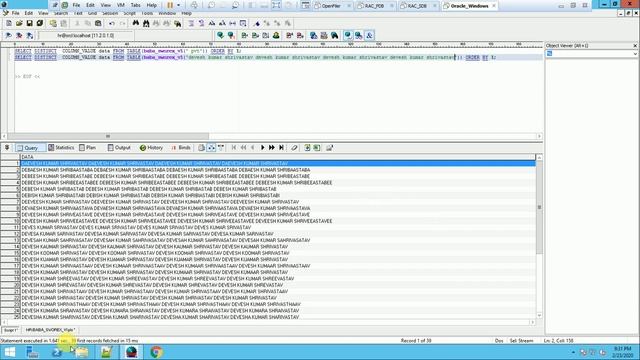Go to next record arrow
Screen dimensions: 640x360
click(x=262, y=148)
